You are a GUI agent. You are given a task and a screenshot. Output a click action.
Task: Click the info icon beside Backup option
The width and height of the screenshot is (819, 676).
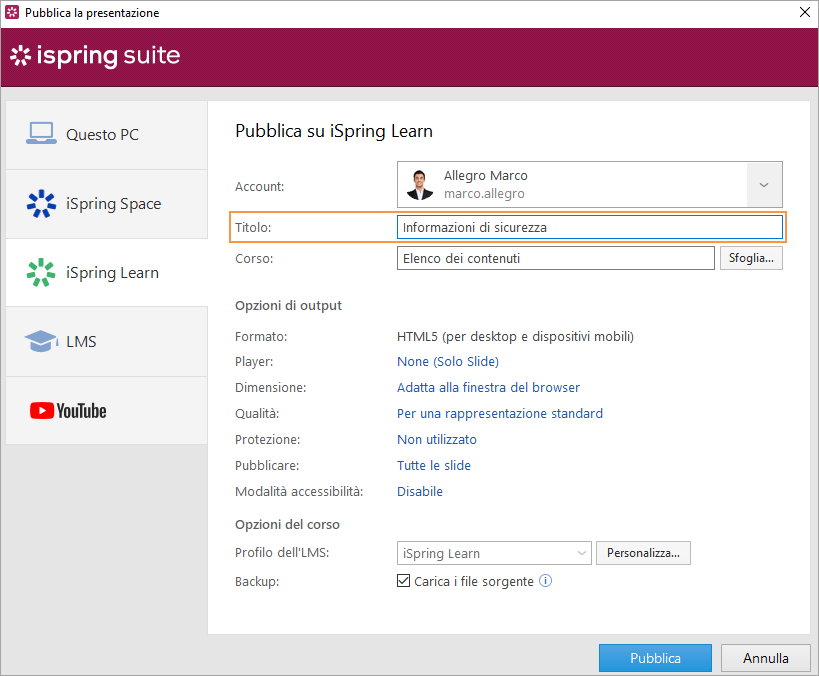(546, 581)
